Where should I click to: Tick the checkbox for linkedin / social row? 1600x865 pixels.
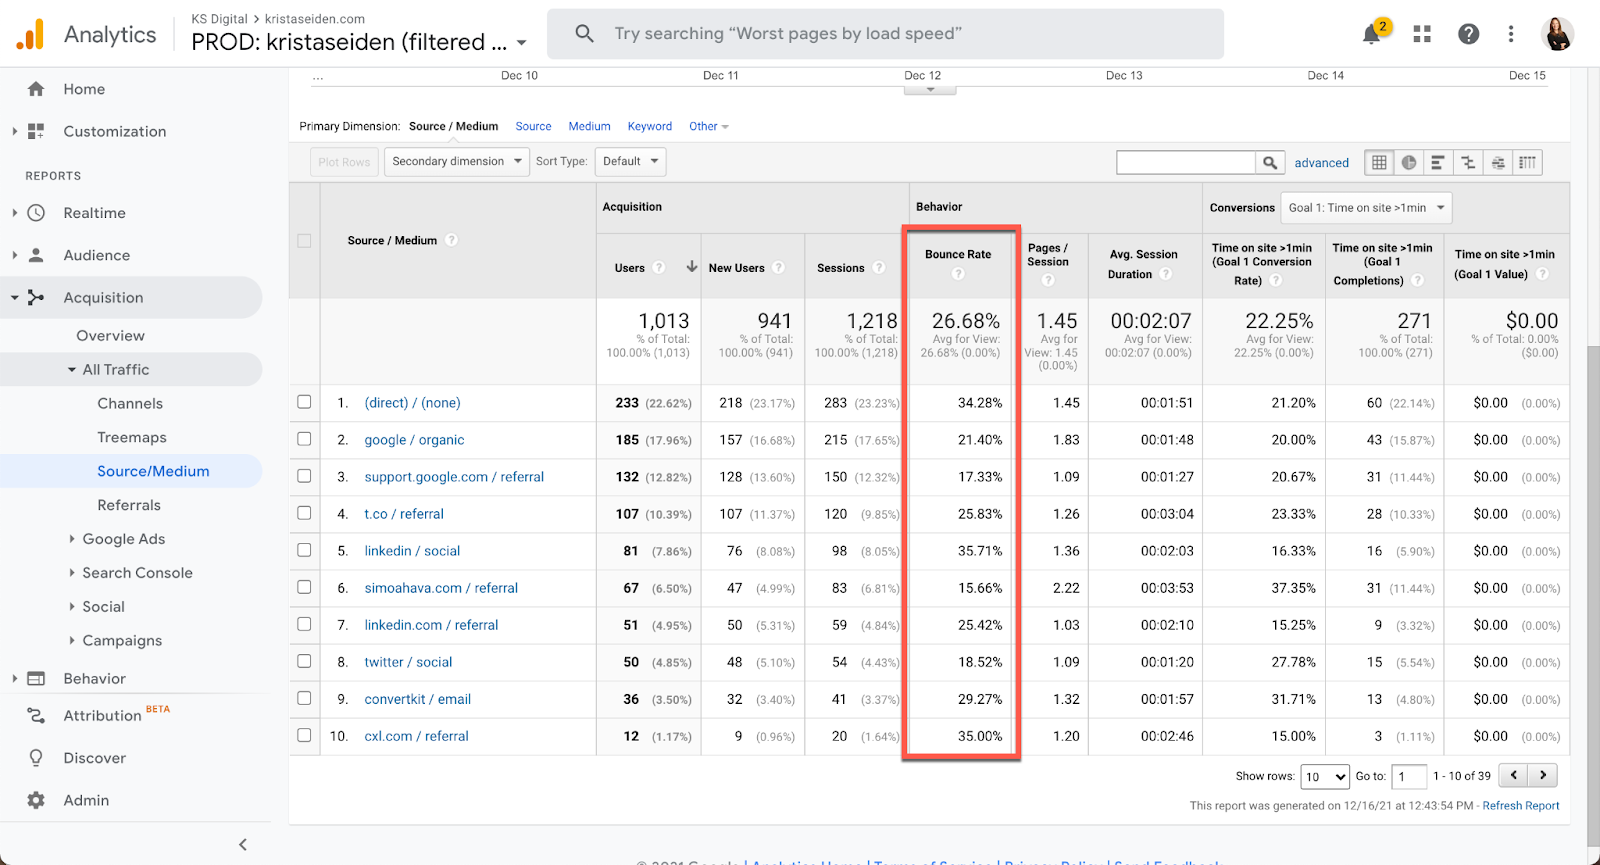[304, 550]
